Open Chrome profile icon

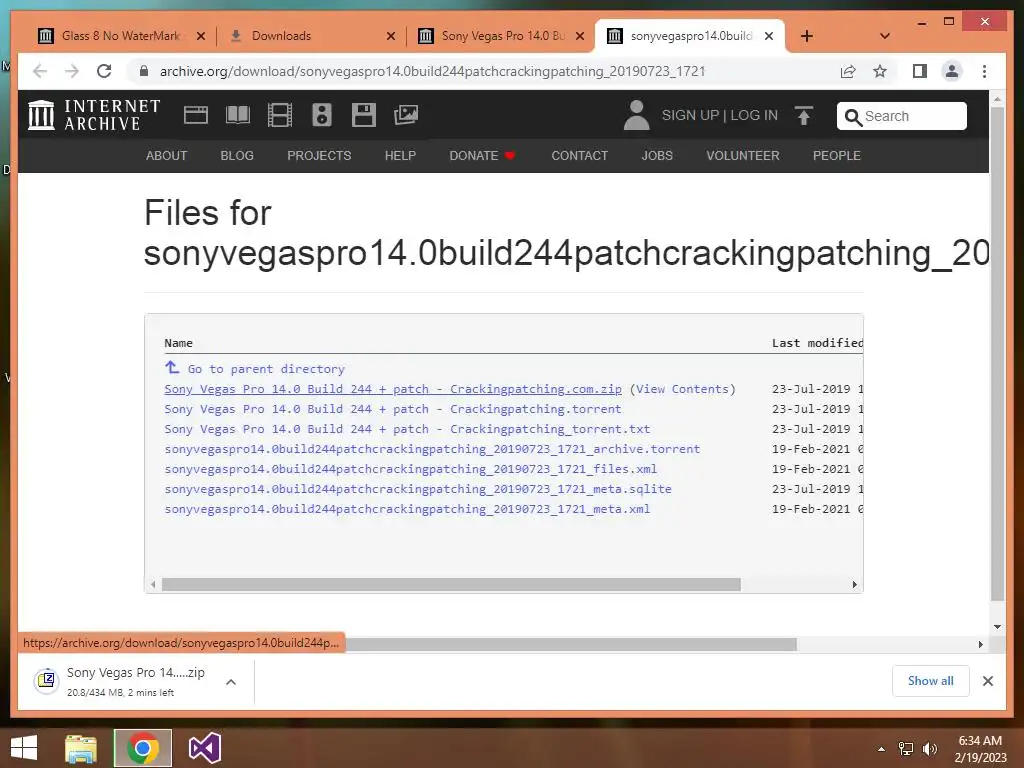coord(952,71)
